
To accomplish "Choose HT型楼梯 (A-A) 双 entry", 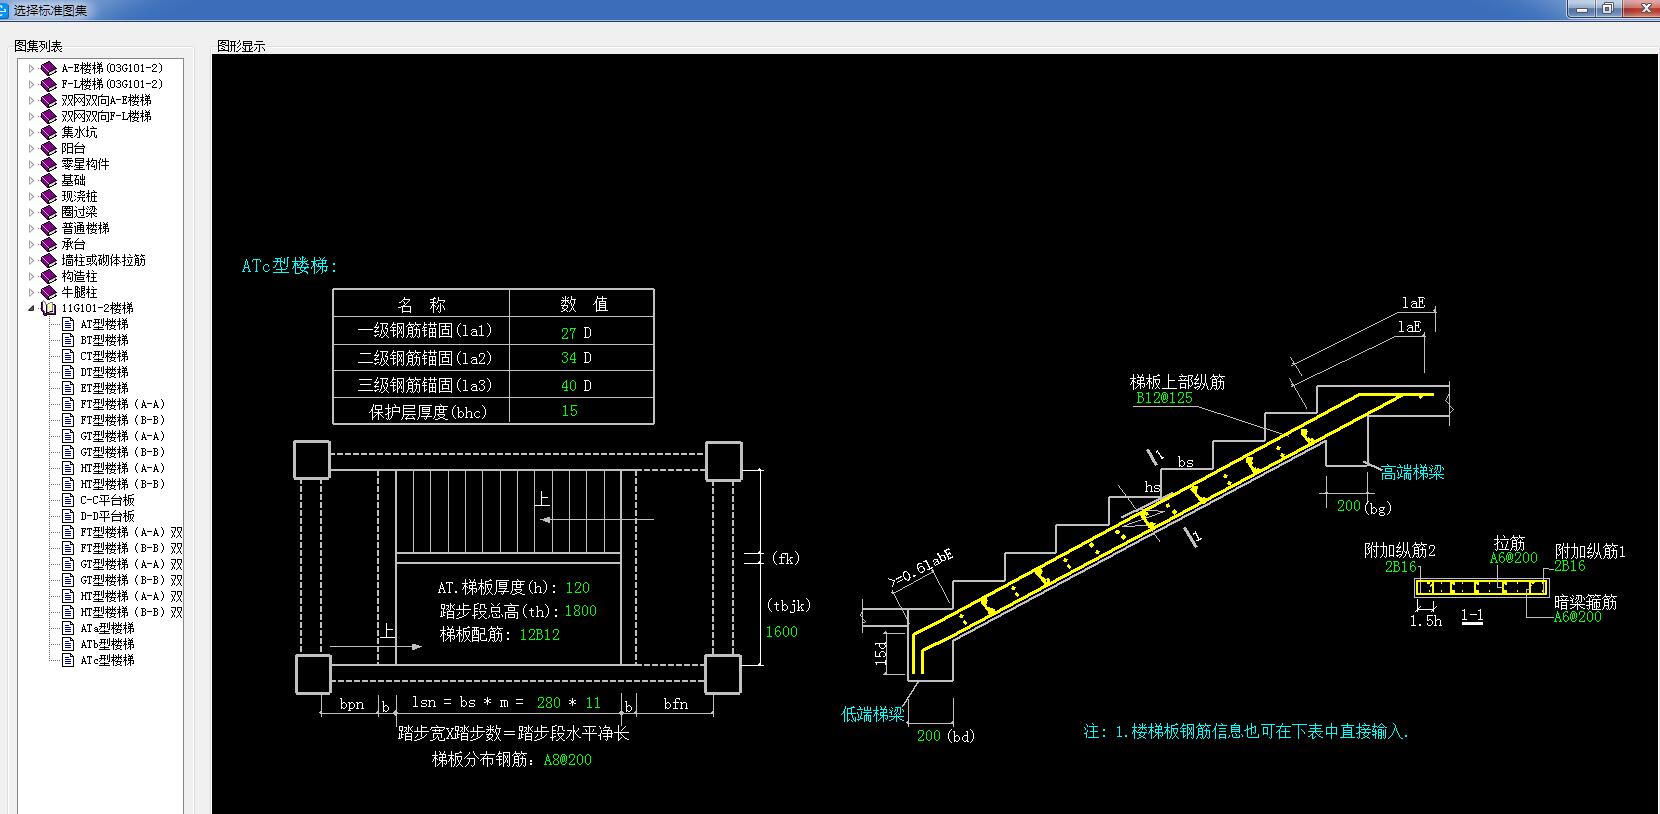I will click(x=131, y=596).
